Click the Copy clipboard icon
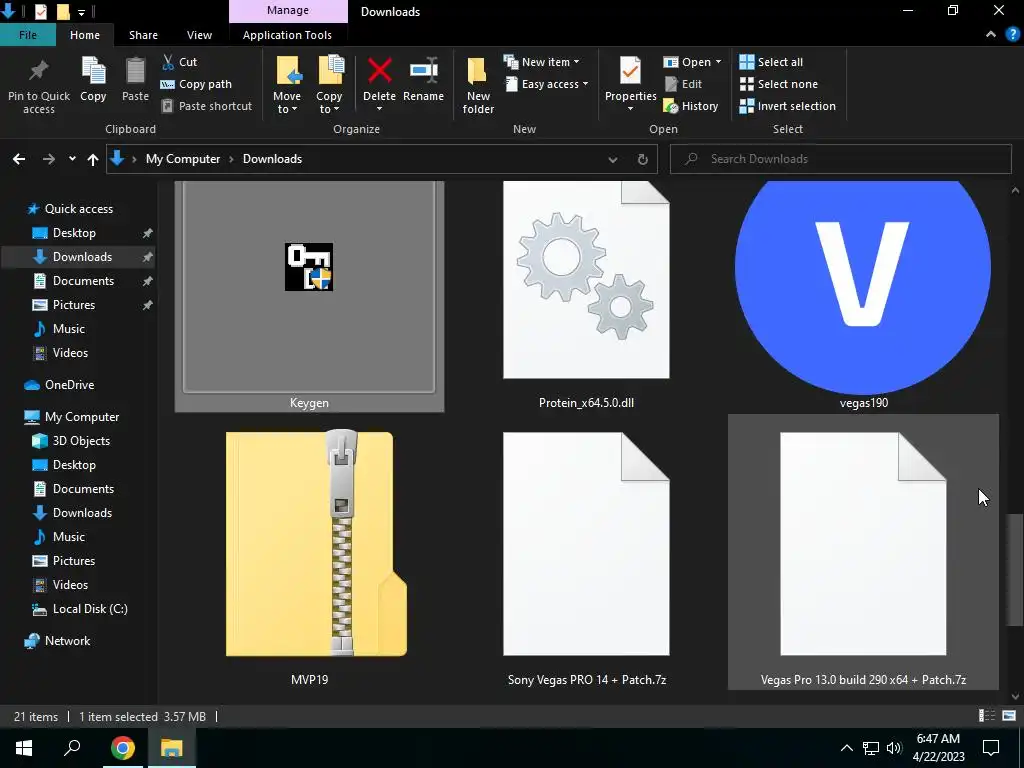 [x=93, y=71]
